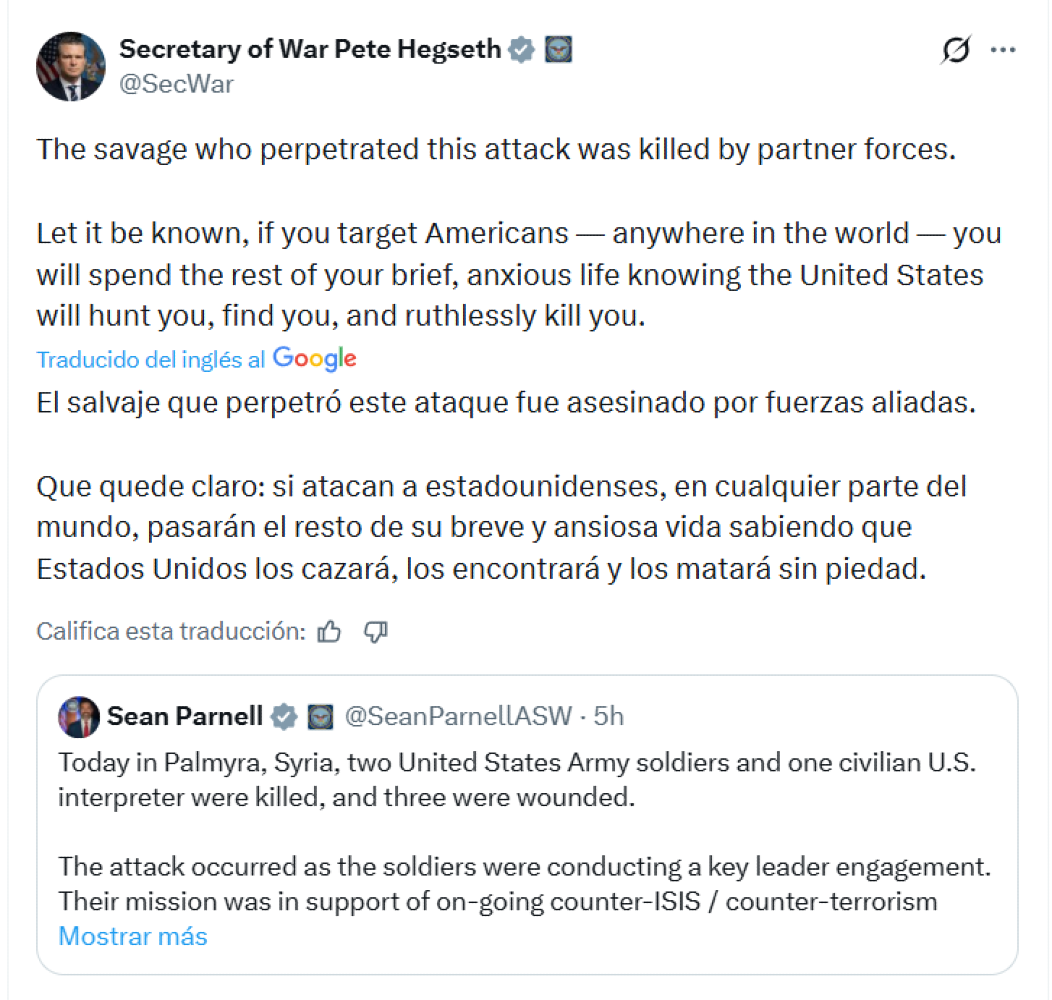Click the seal badge beside Sean Parnell

tap(320, 716)
